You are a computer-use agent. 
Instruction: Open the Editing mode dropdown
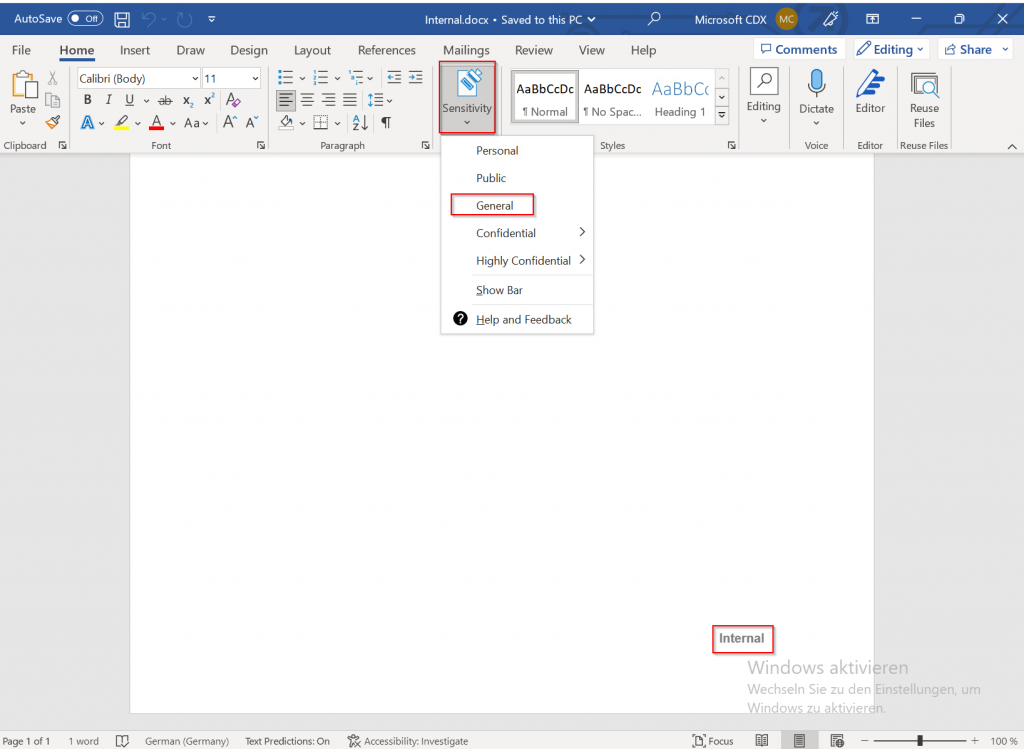click(891, 49)
